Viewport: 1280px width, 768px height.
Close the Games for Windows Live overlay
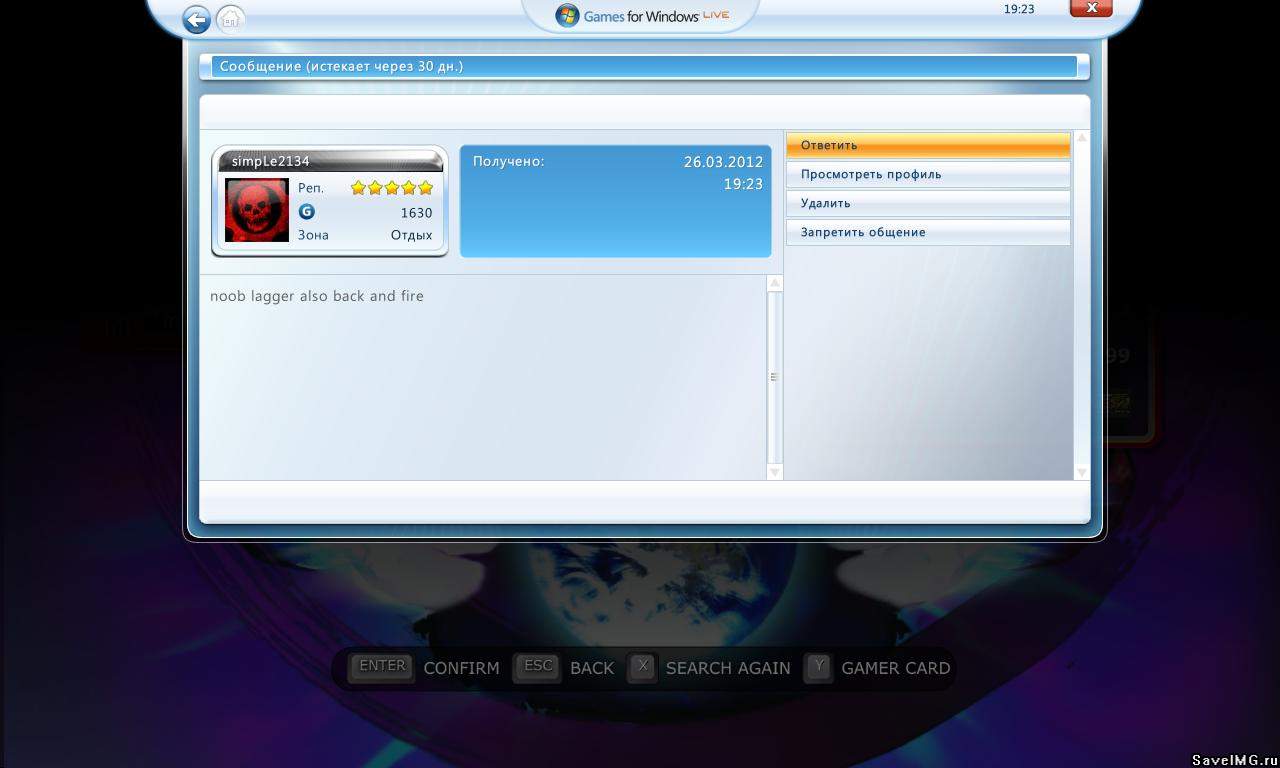(1091, 8)
